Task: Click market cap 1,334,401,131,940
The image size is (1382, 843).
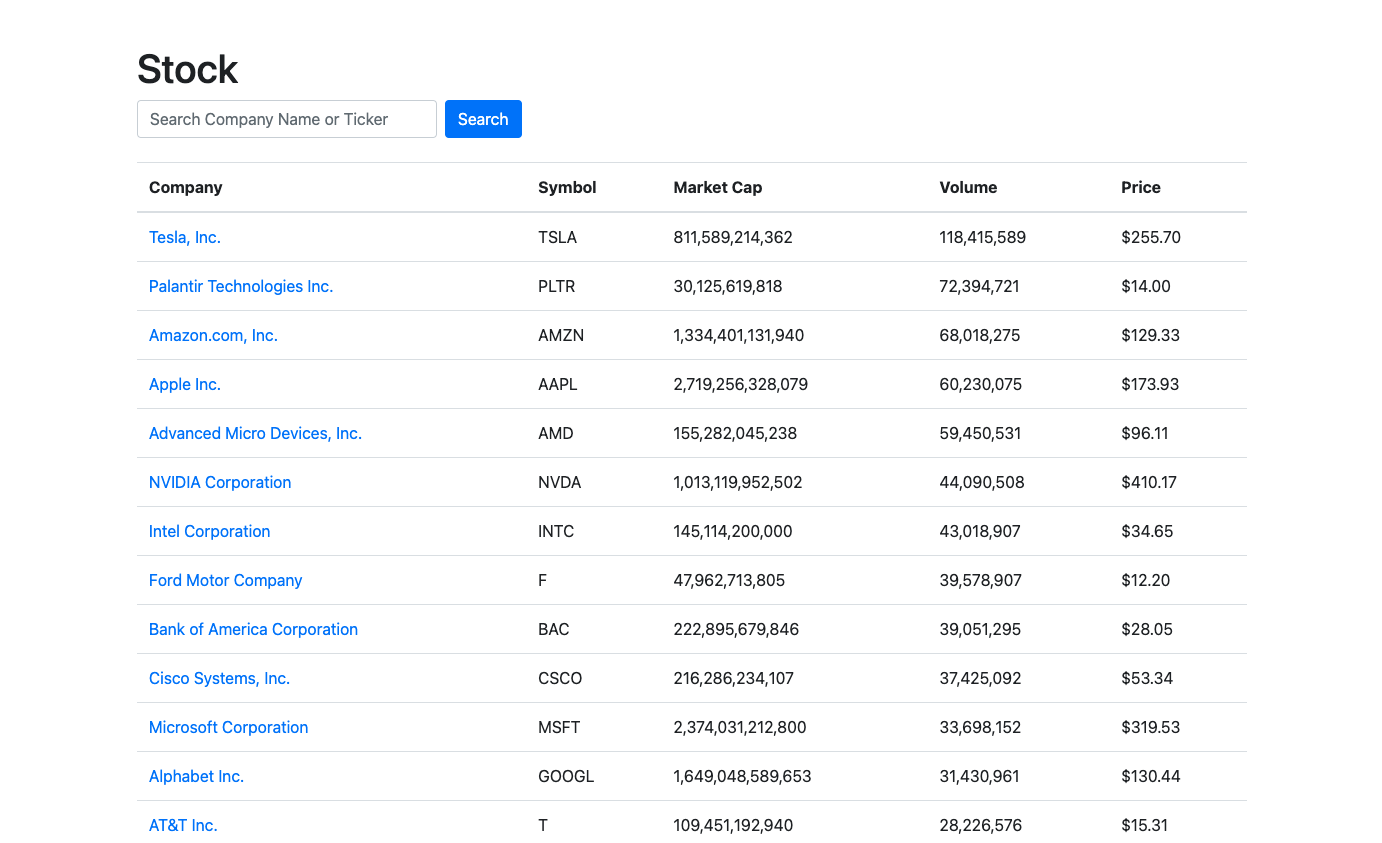Action: click(x=739, y=335)
